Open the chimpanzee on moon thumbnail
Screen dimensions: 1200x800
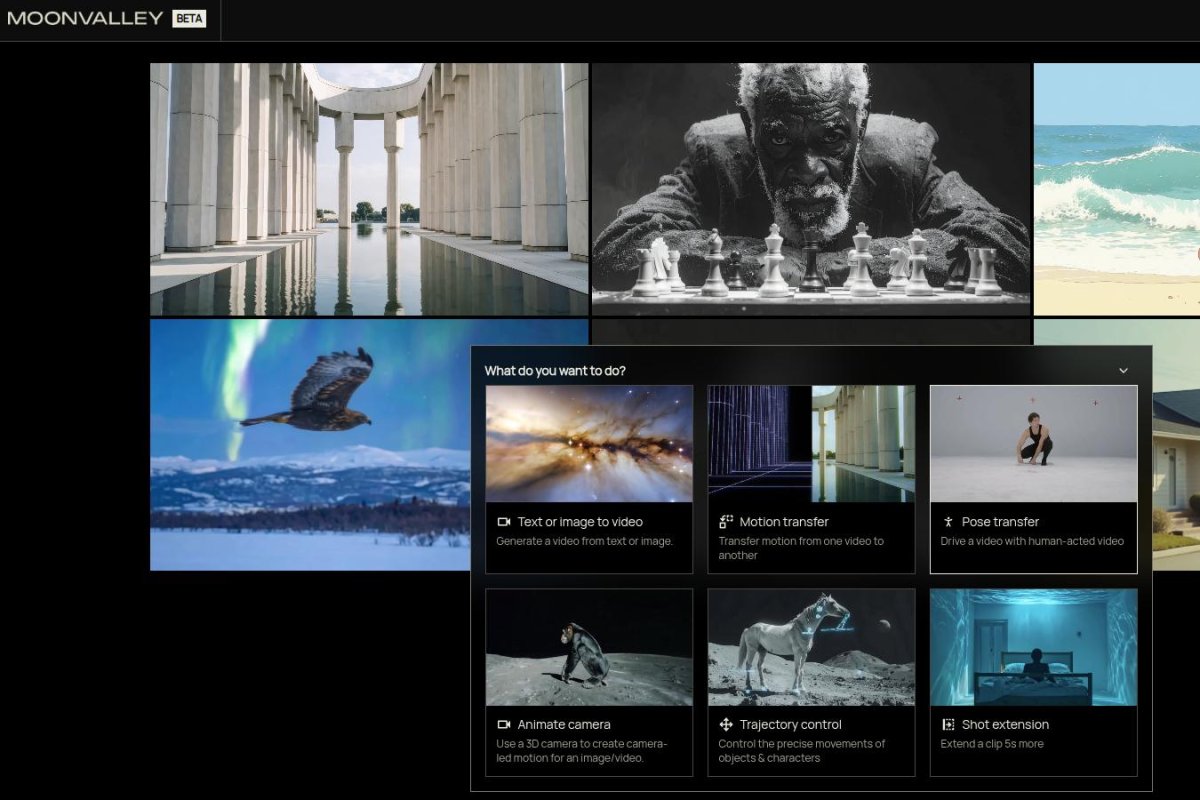(x=589, y=647)
